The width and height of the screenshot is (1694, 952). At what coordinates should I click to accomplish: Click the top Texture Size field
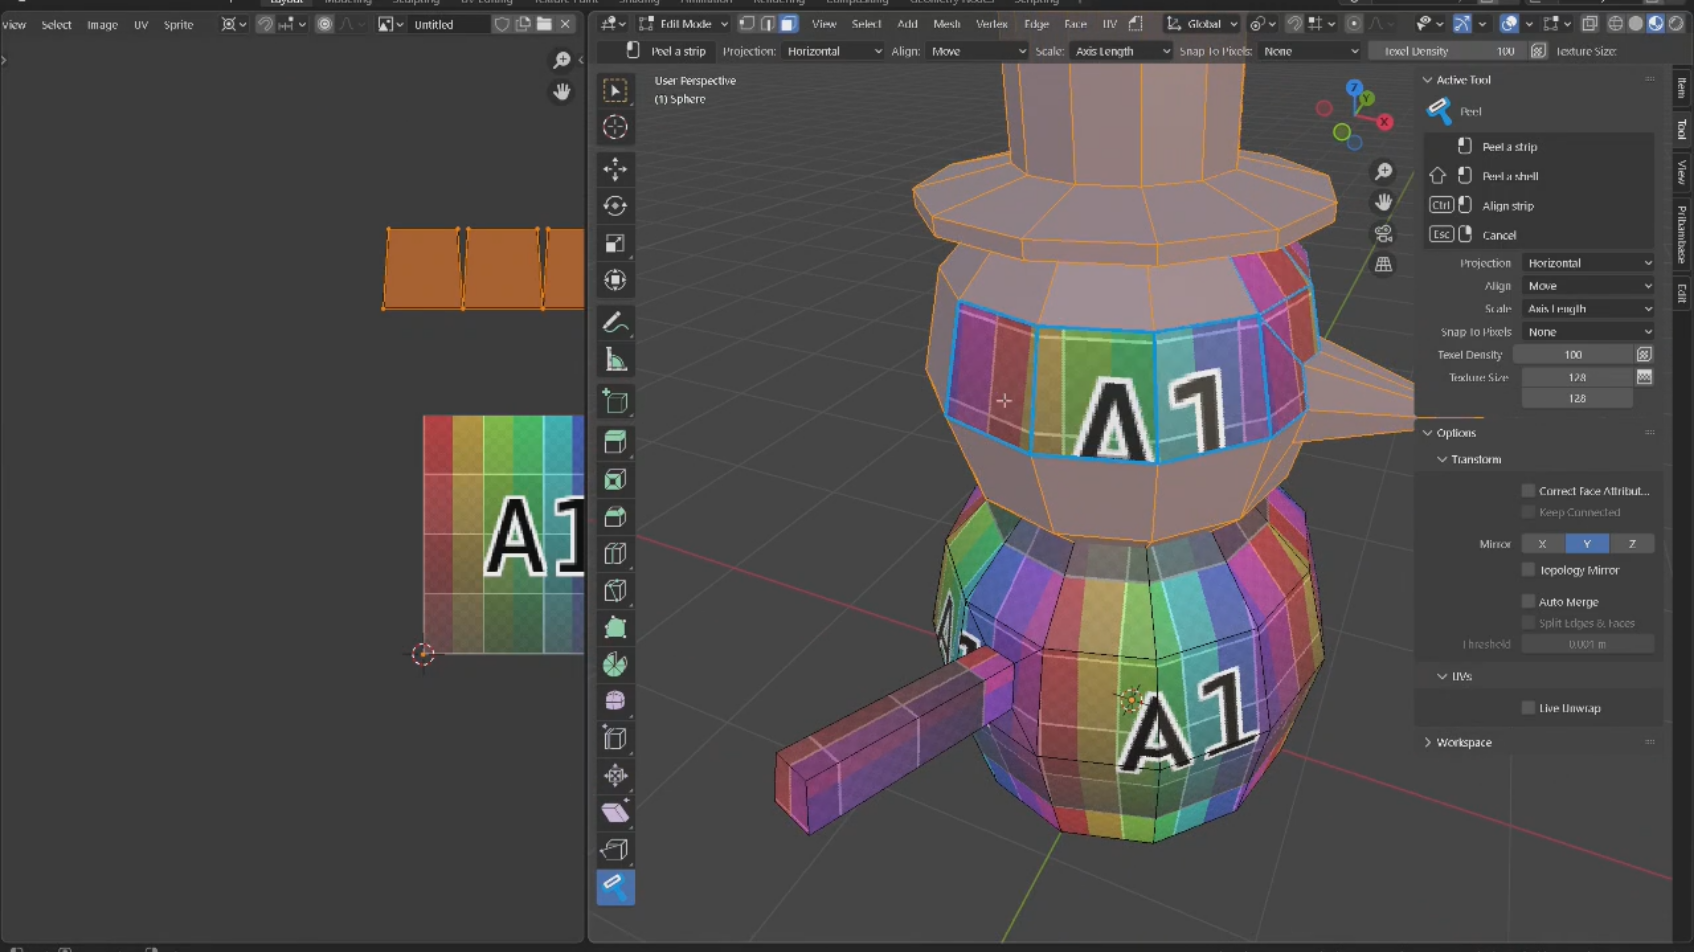point(1577,377)
